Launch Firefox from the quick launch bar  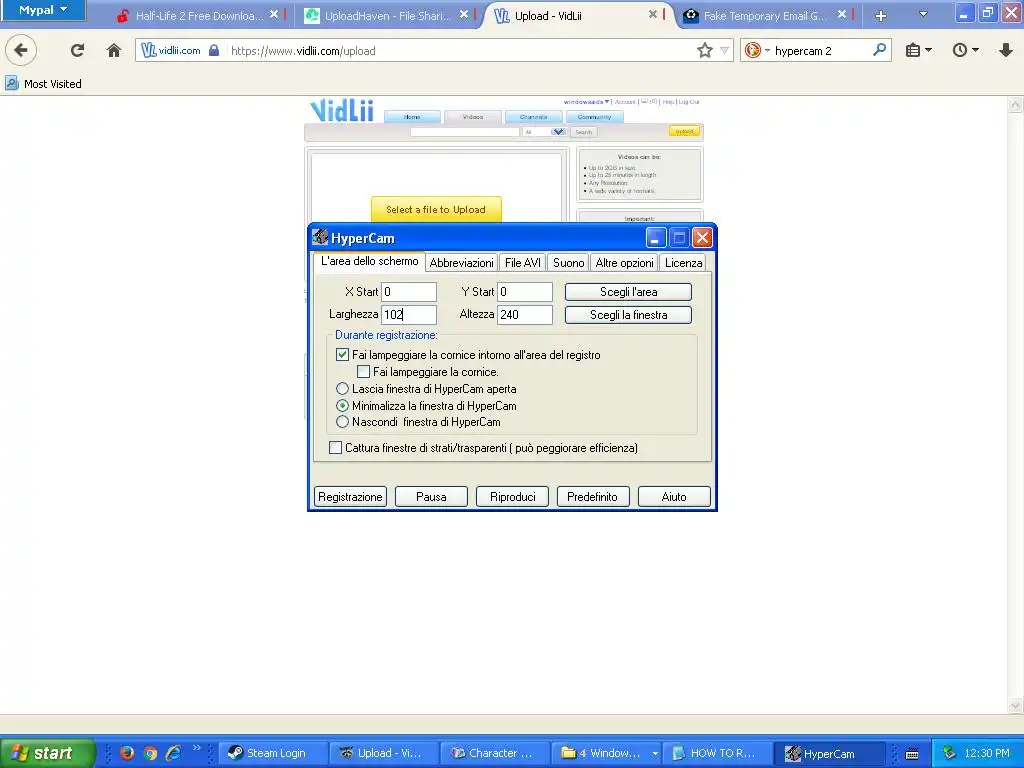point(127,753)
